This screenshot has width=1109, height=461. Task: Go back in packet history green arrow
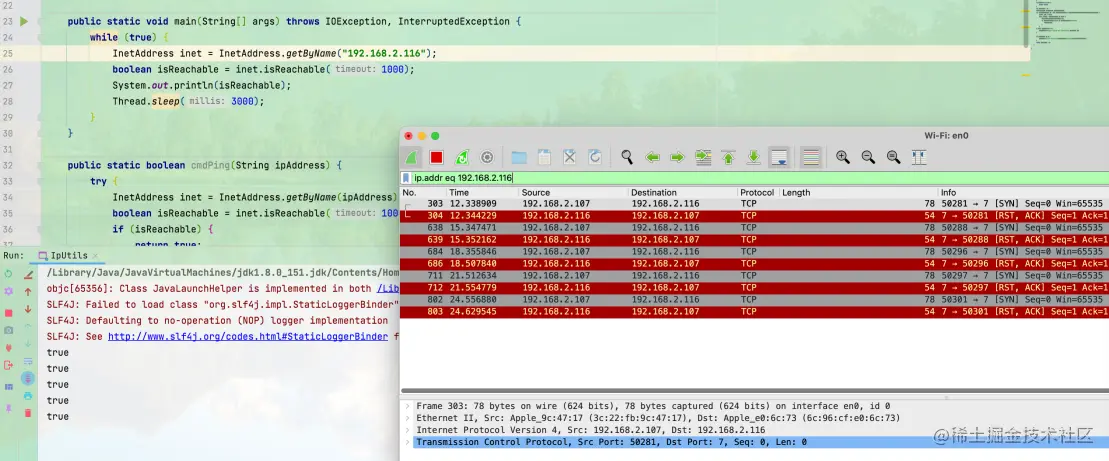652,157
